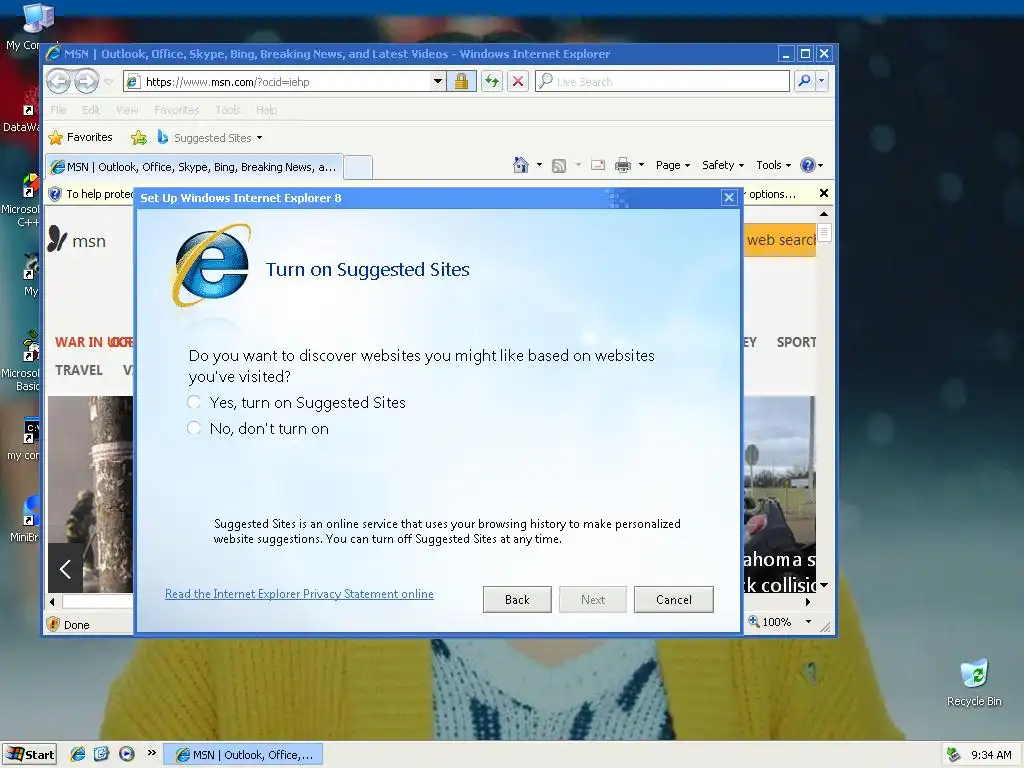Click the information bar help icon

(55, 194)
